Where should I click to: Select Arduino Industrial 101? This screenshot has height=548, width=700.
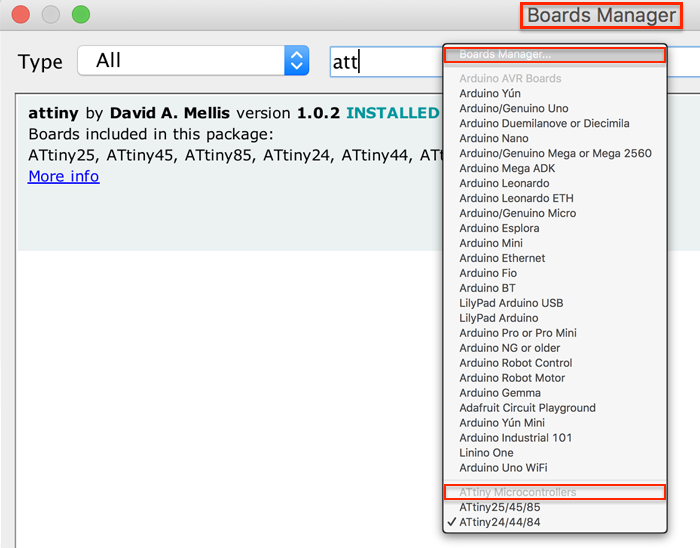coord(555,438)
